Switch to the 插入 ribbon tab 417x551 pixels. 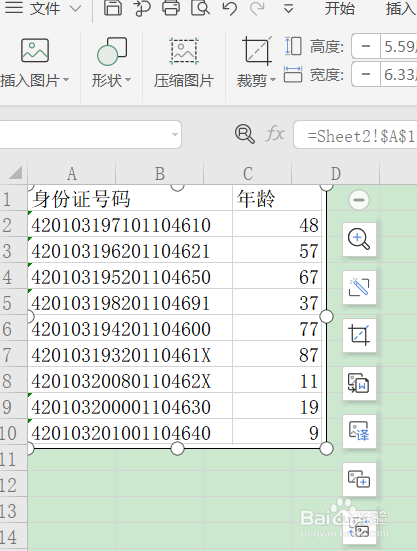(401, 8)
